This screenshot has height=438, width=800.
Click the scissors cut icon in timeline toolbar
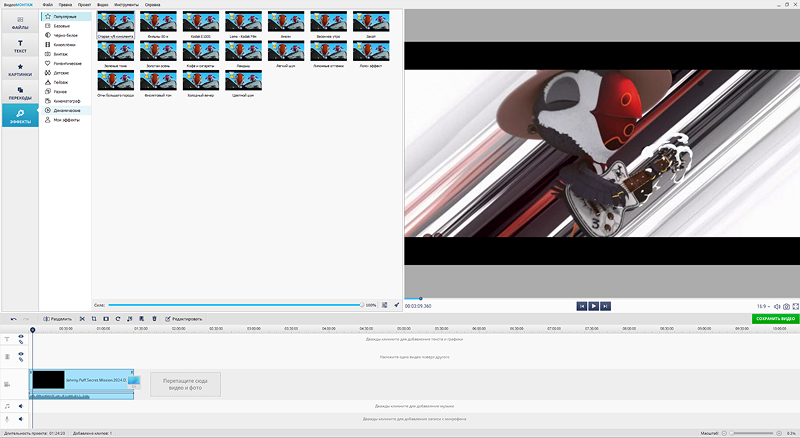[82, 319]
